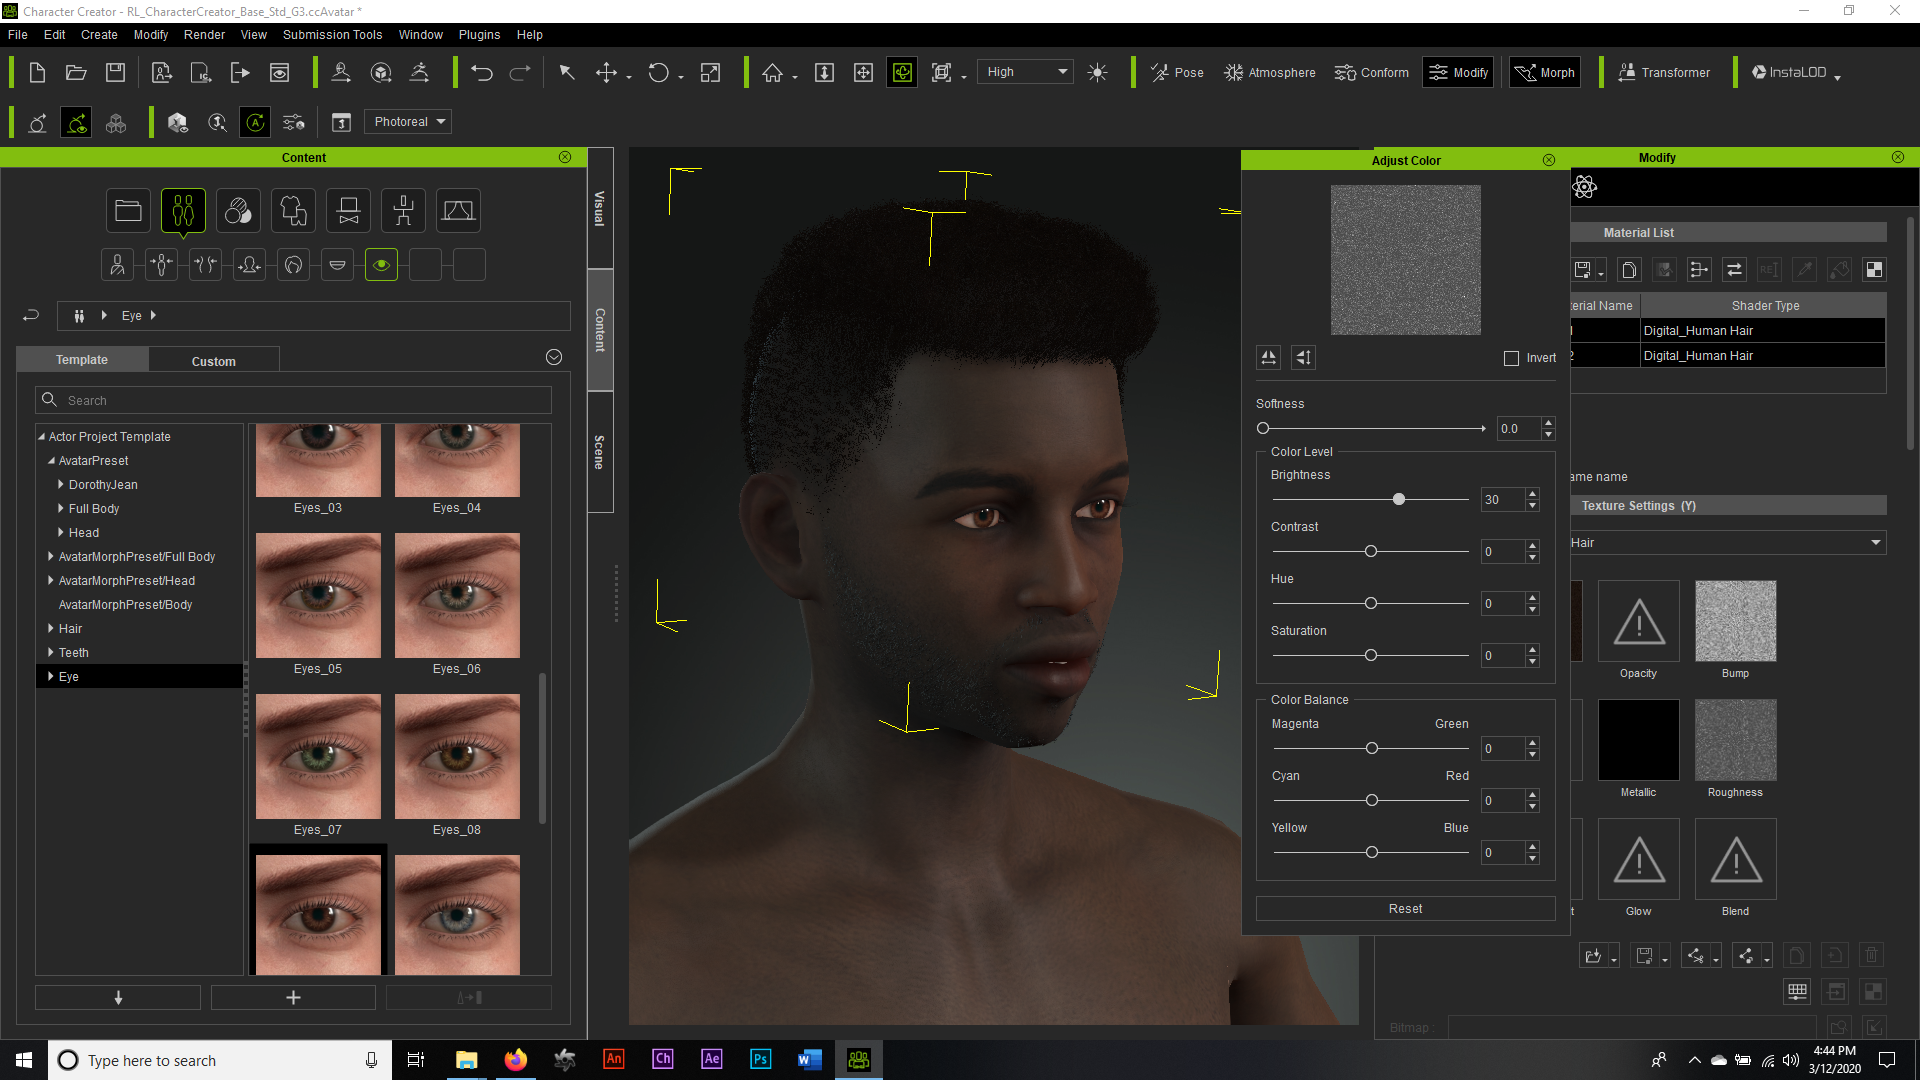
Task: Increase the Softness value stepper
Action: 1548,422
